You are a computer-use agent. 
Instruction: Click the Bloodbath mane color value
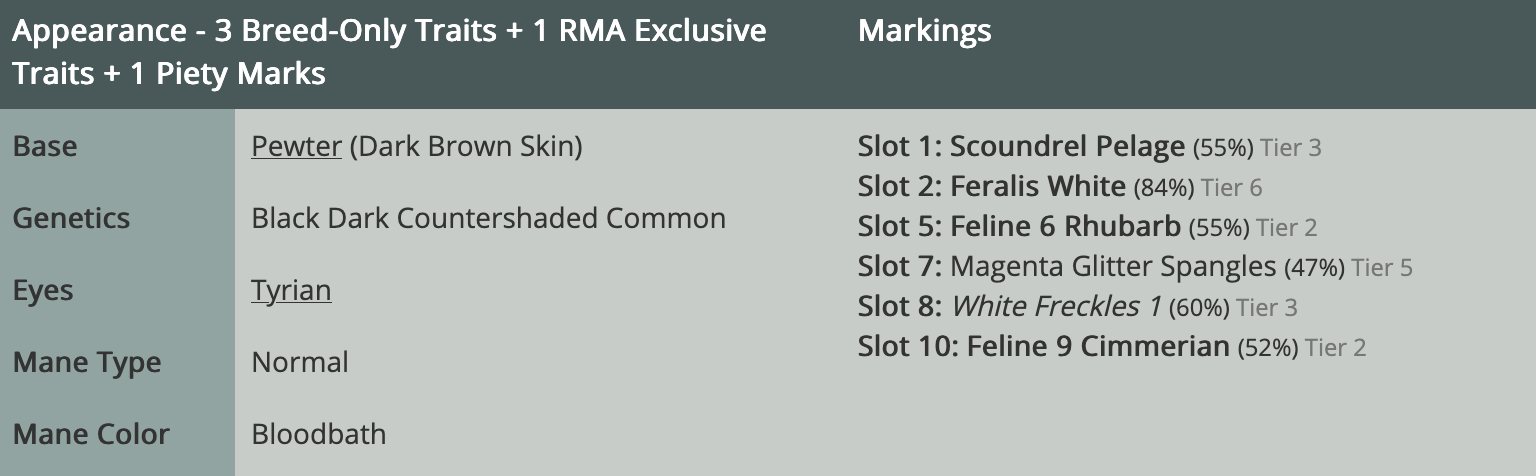318,434
